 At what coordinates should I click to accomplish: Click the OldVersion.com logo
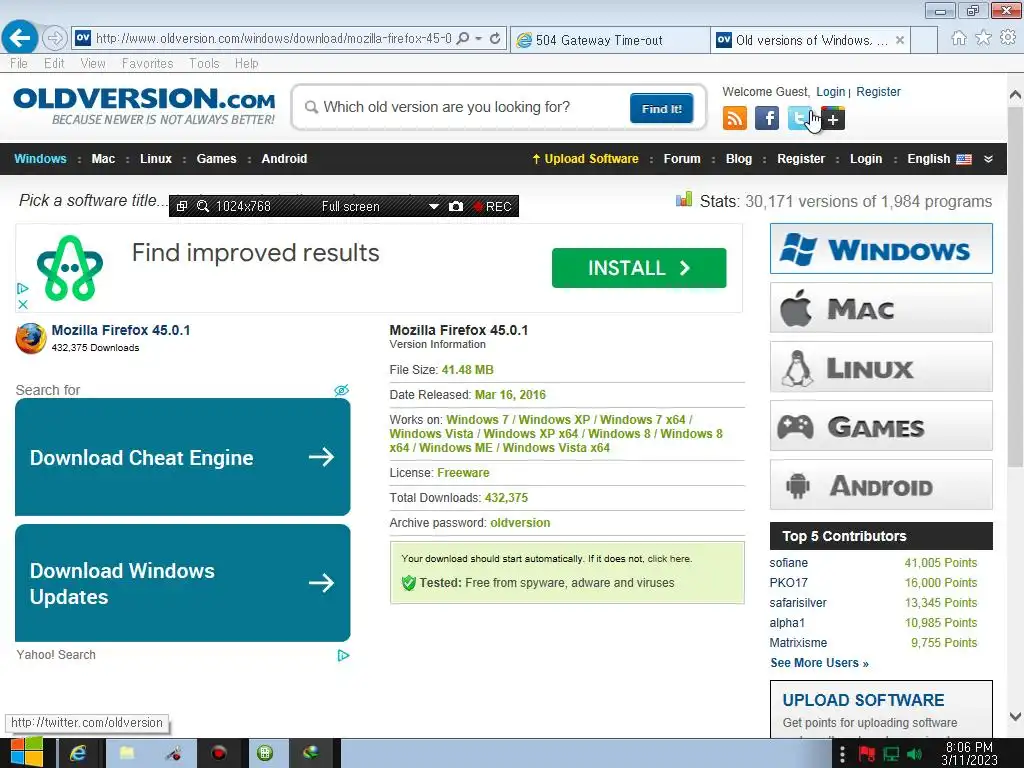pyautogui.click(x=144, y=106)
